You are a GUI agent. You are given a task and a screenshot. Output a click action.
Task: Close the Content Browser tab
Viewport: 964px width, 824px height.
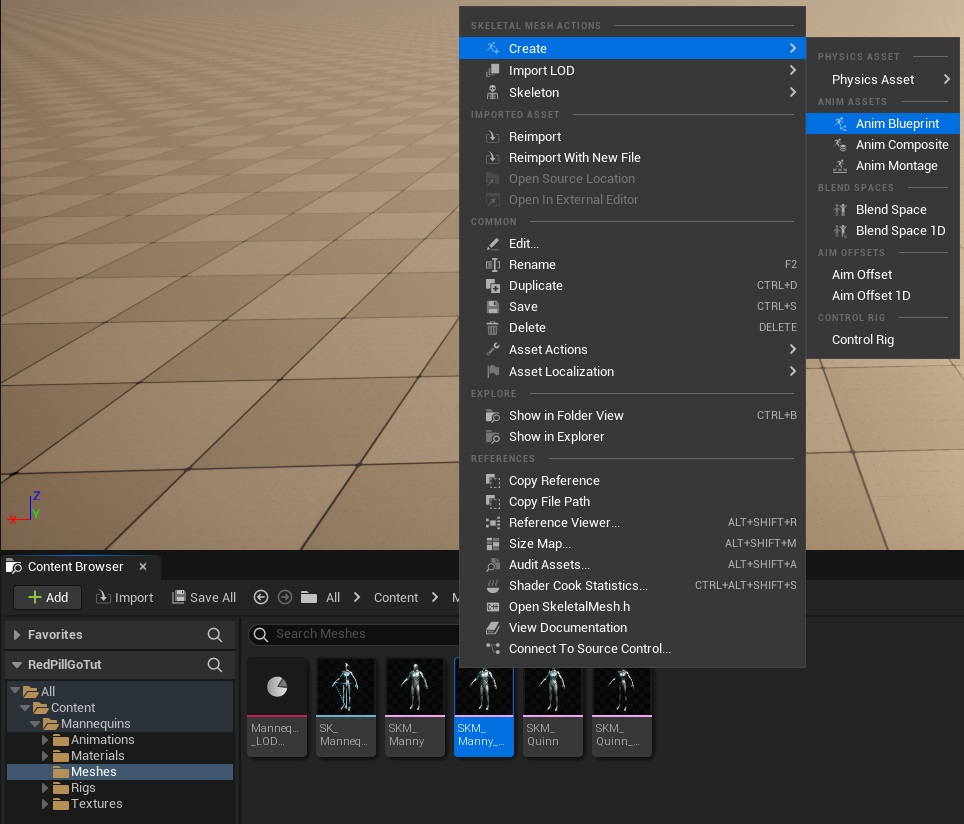click(143, 567)
